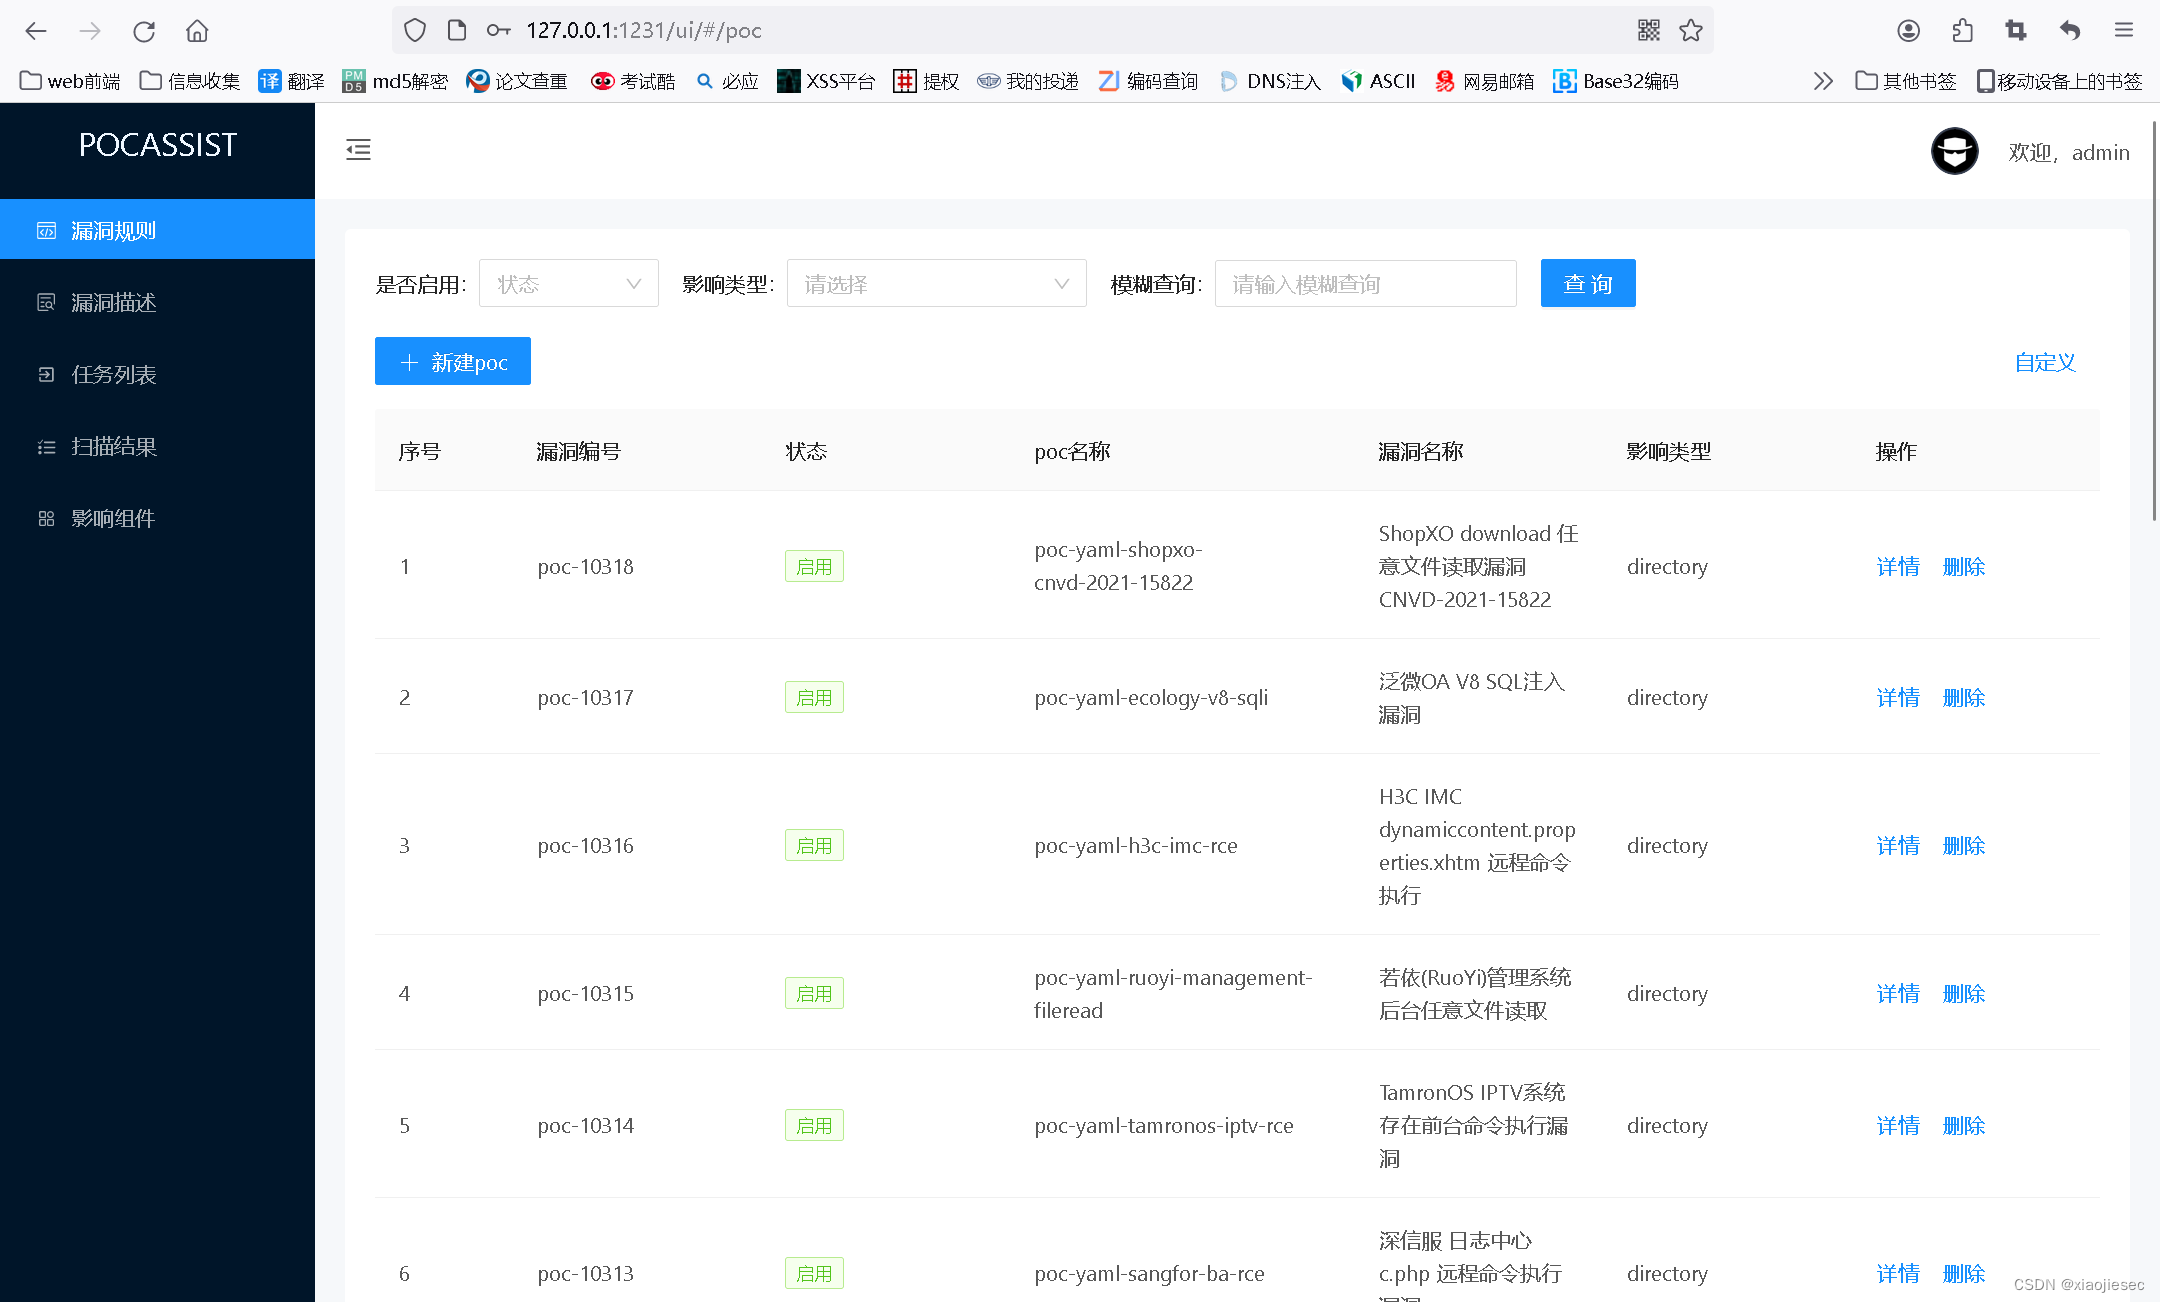Expand the 影响类型 select dropdown
Image resolution: width=2160 pixels, height=1302 pixels.
point(936,284)
